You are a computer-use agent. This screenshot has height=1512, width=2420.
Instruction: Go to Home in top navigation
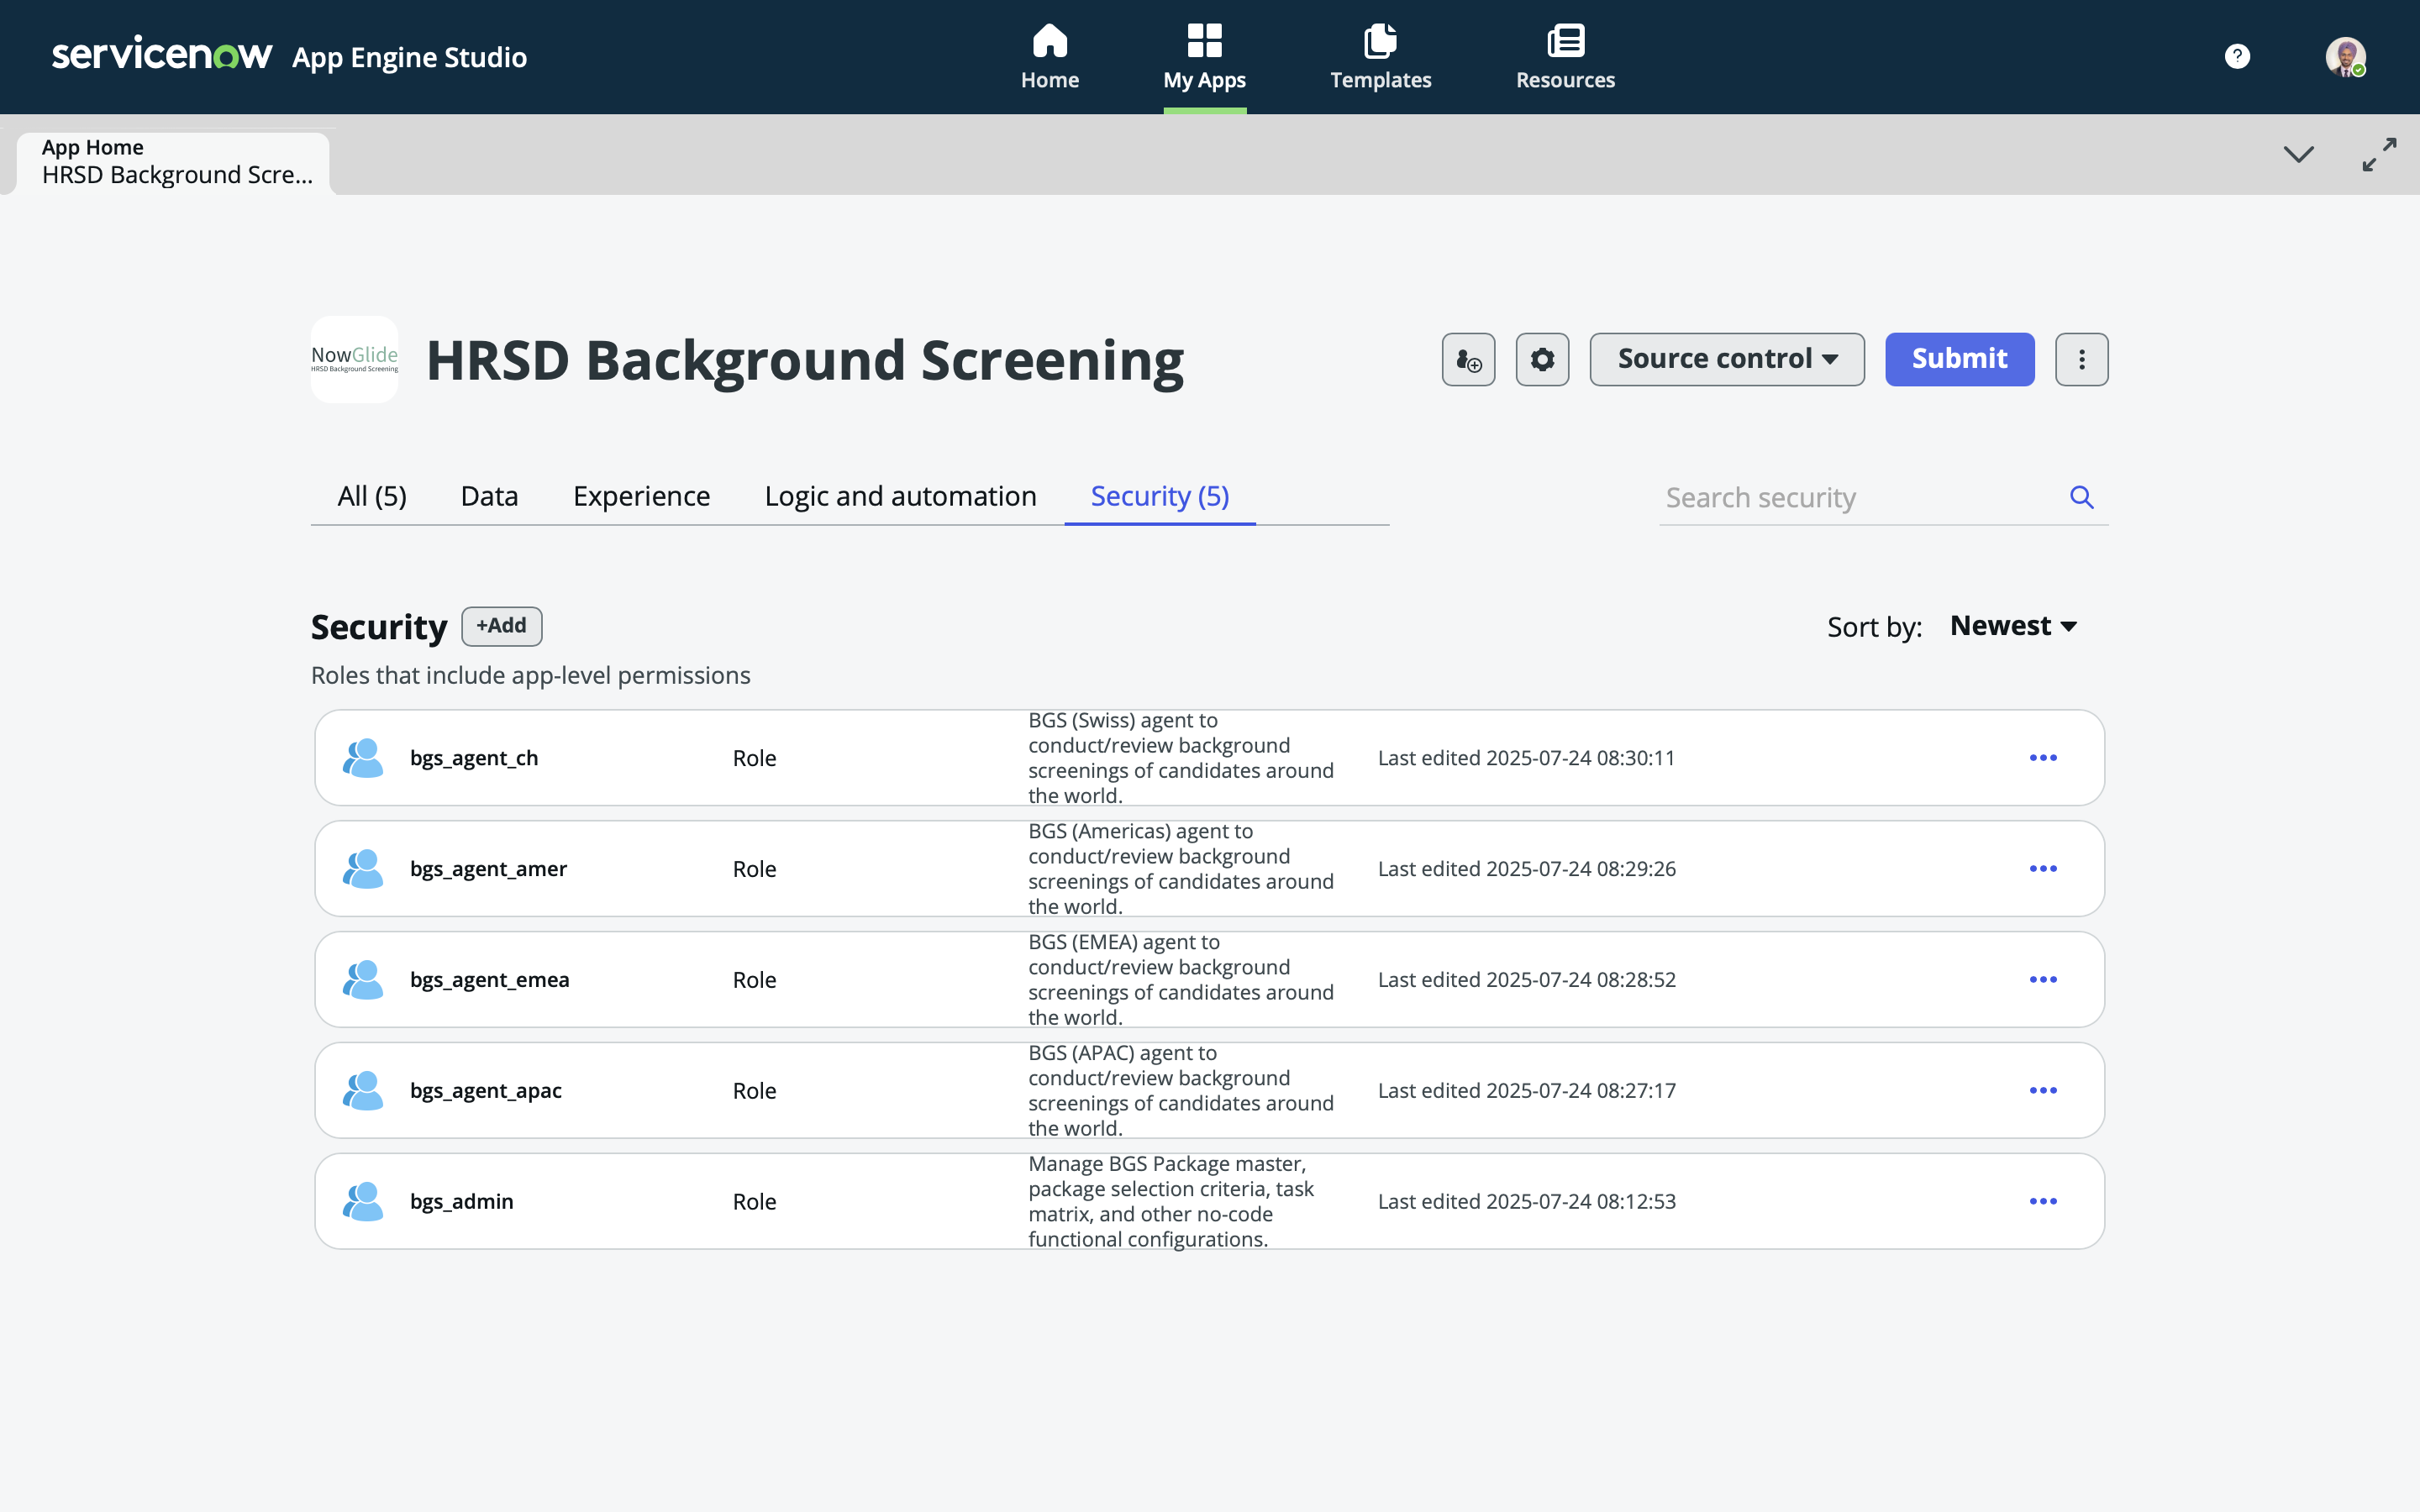point(1049,57)
